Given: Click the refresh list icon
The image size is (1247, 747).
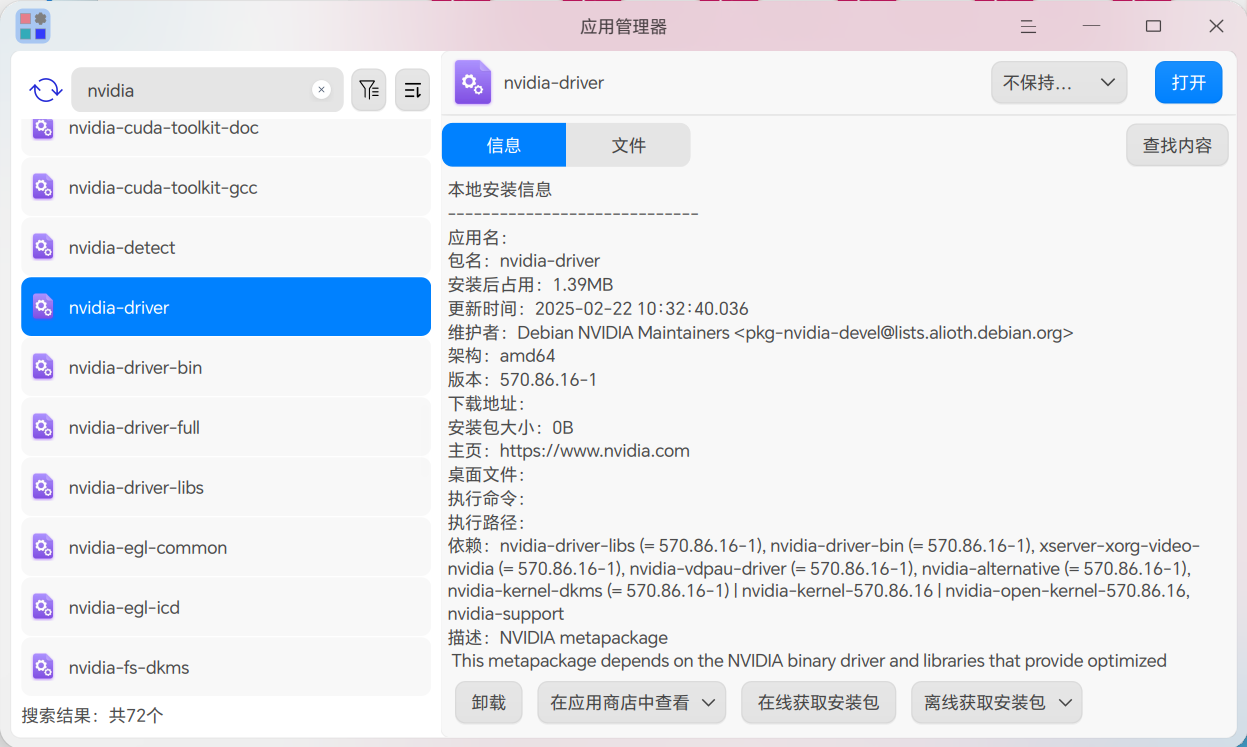Looking at the screenshot, I should pos(46,90).
